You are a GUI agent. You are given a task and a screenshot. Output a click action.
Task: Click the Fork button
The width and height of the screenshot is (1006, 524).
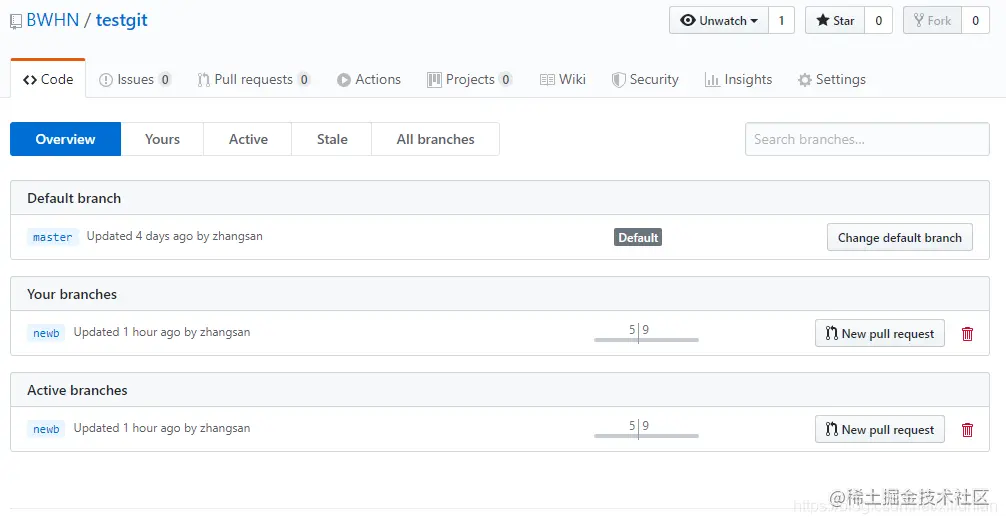[x=932, y=21]
